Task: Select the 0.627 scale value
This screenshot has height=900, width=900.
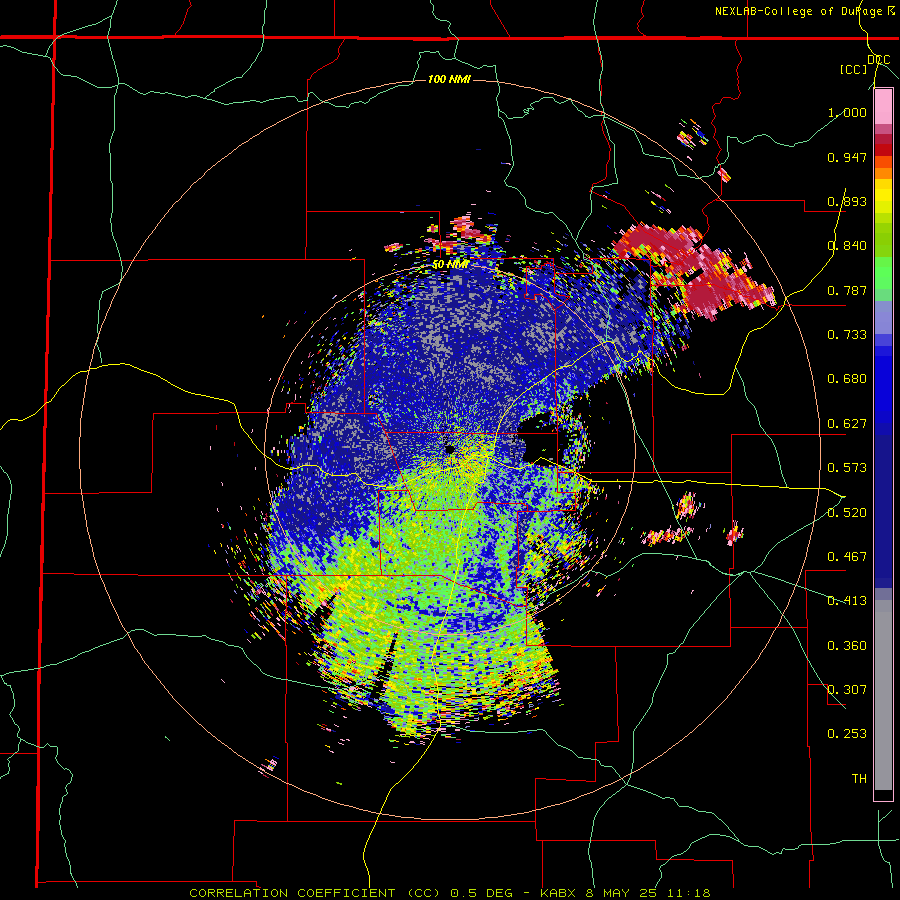Action: (x=847, y=424)
